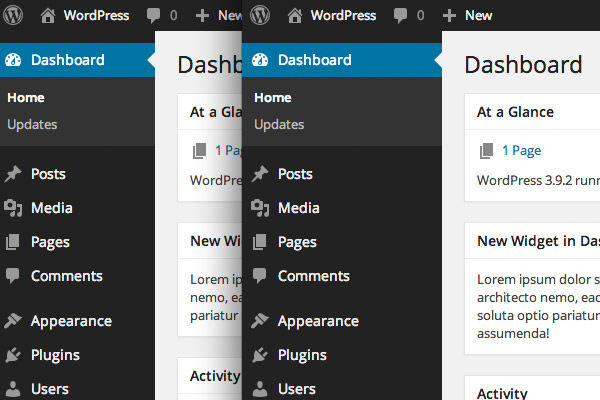Open Plugins plug icon in right sidebar
600x400 pixels.
259,355
